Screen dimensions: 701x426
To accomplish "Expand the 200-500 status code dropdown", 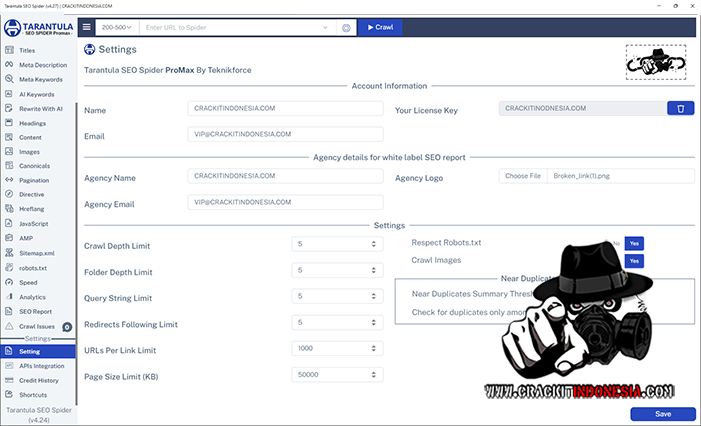I will (116, 28).
